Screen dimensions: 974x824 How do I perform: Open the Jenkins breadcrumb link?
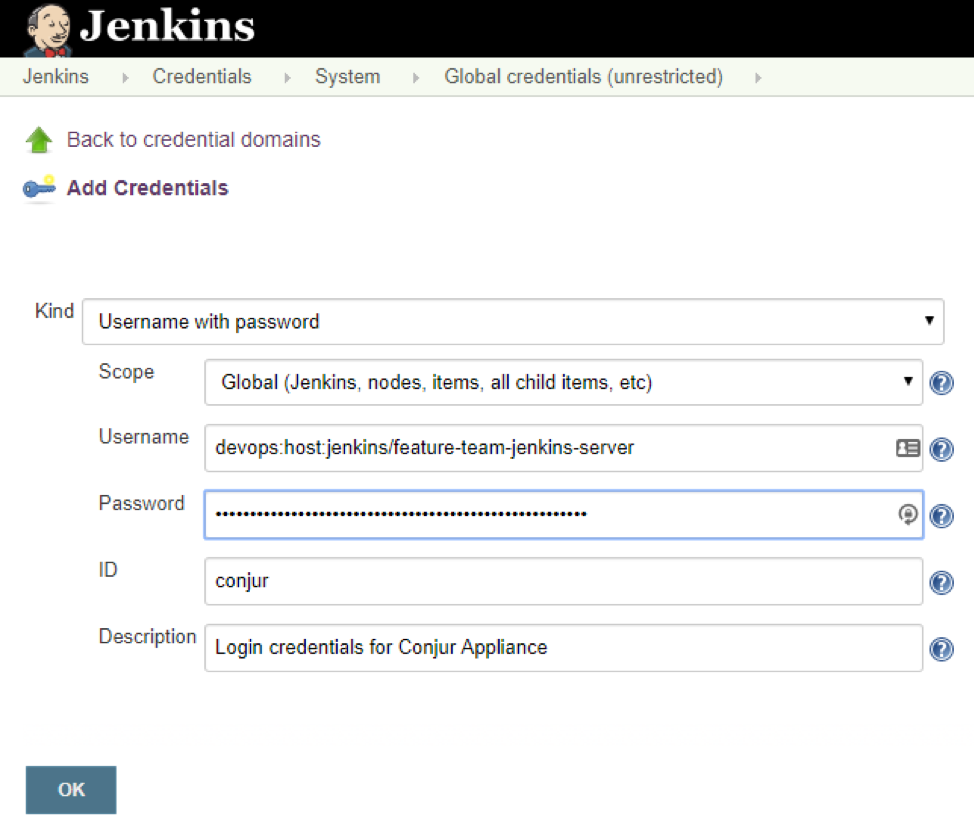[56, 76]
